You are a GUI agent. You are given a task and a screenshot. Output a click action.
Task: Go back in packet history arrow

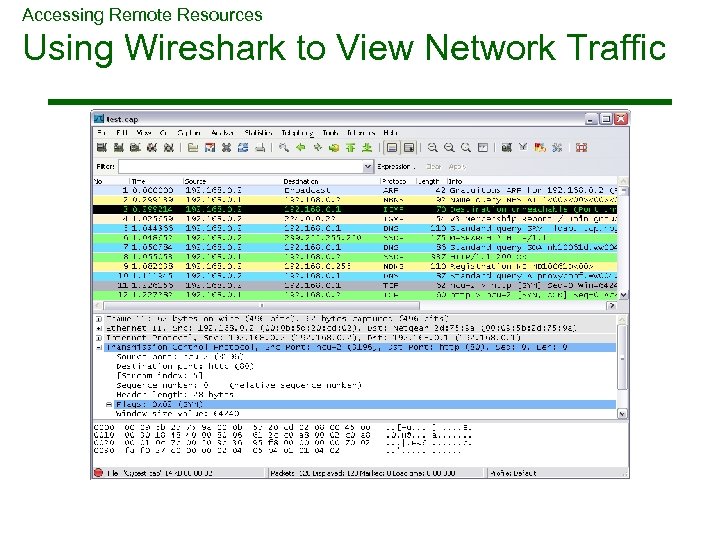pos(301,147)
